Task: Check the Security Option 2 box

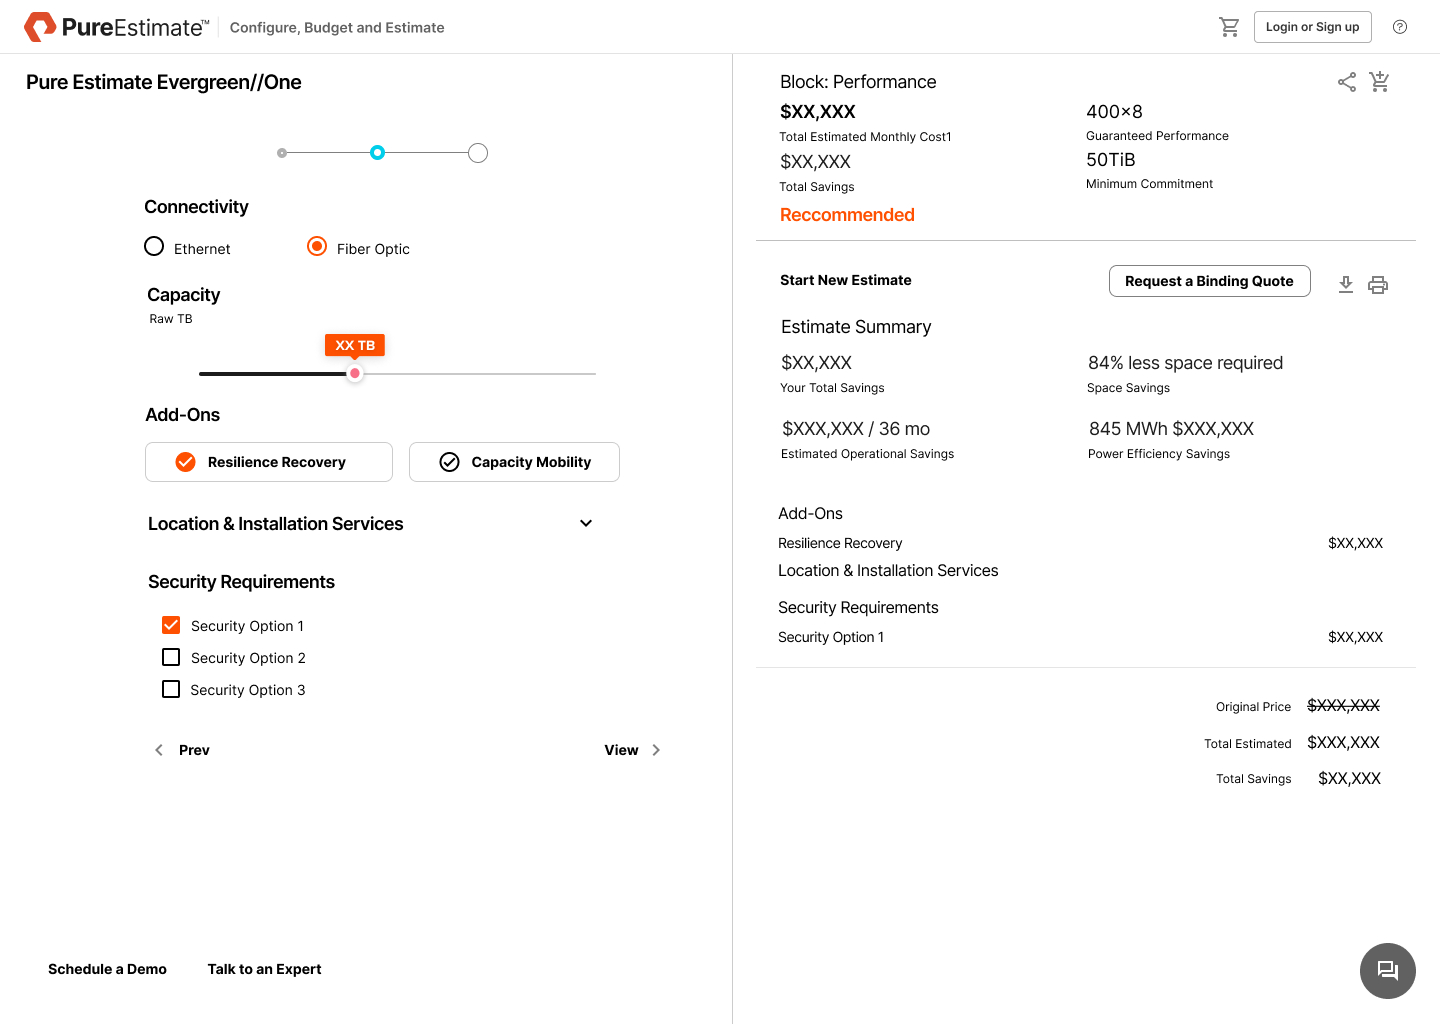Action: (171, 657)
